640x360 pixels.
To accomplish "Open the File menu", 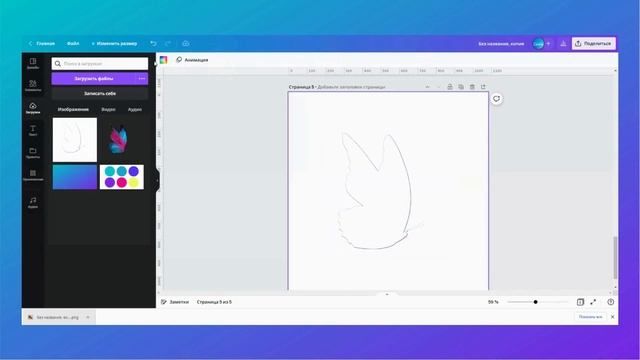I will 73,43.
